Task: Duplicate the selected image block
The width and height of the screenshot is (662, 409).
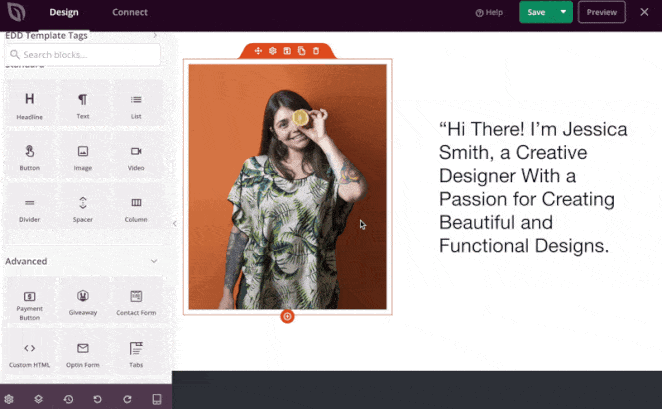Action: point(301,51)
